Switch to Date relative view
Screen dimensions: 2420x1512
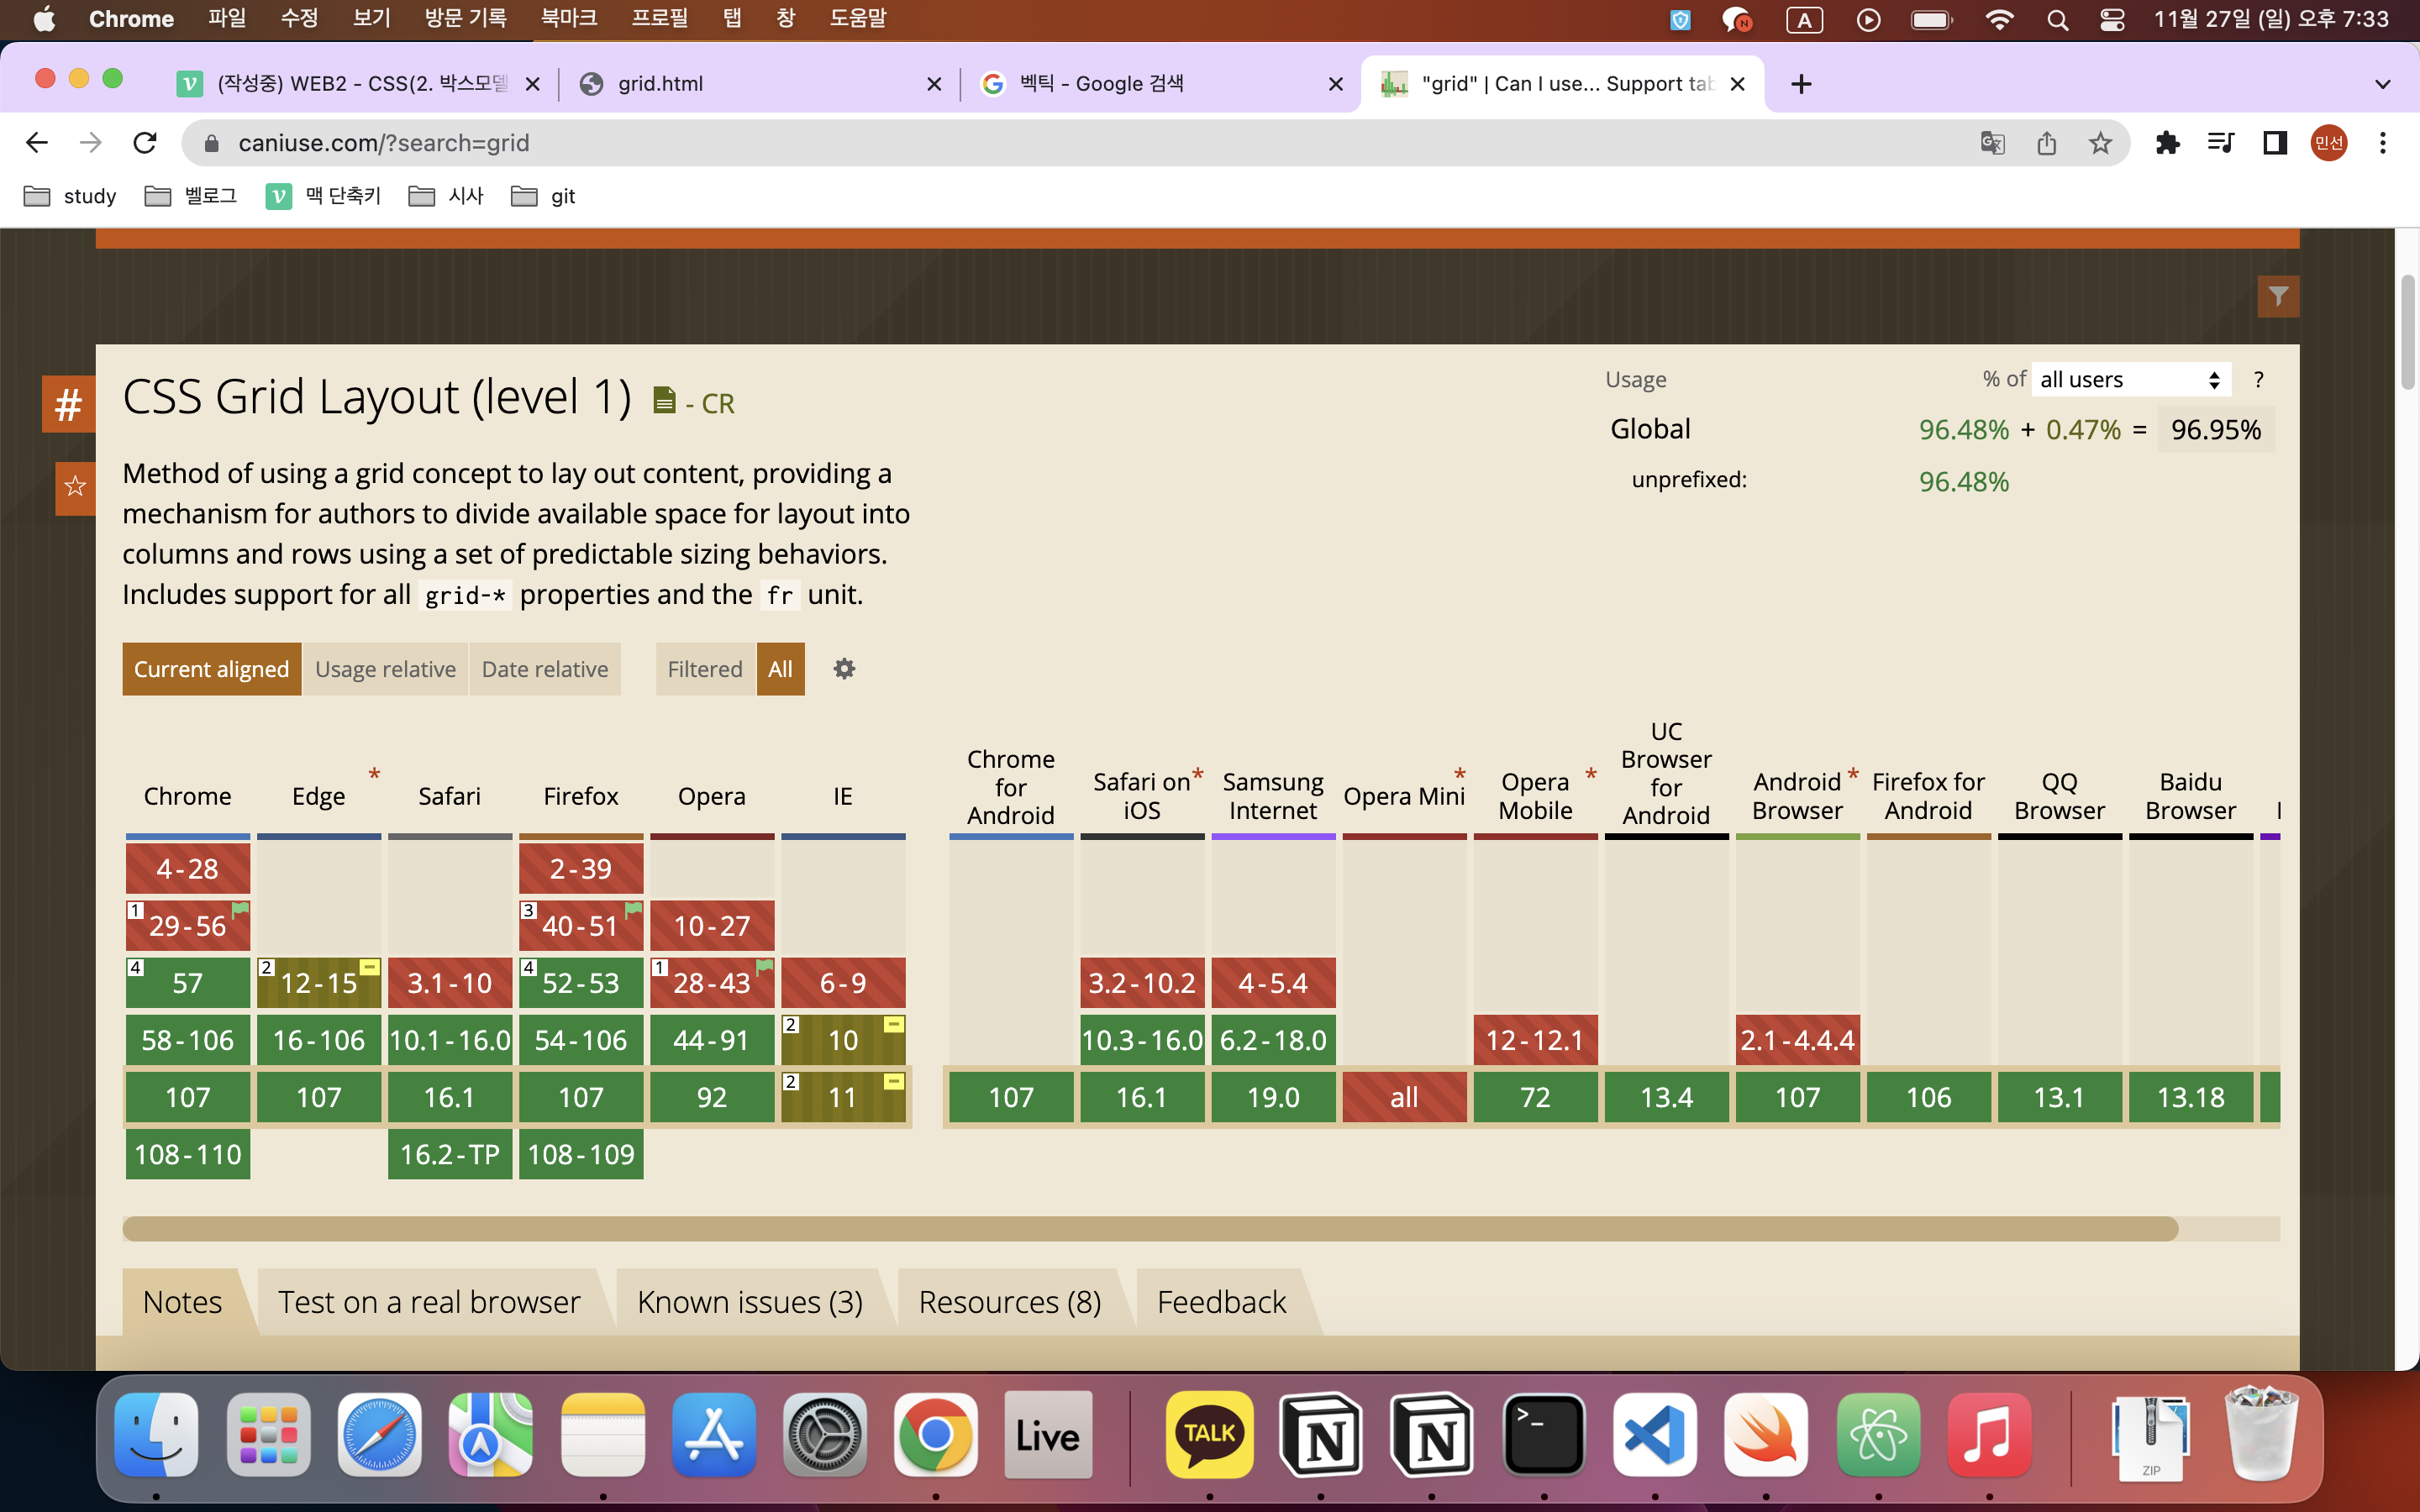pyautogui.click(x=545, y=669)
